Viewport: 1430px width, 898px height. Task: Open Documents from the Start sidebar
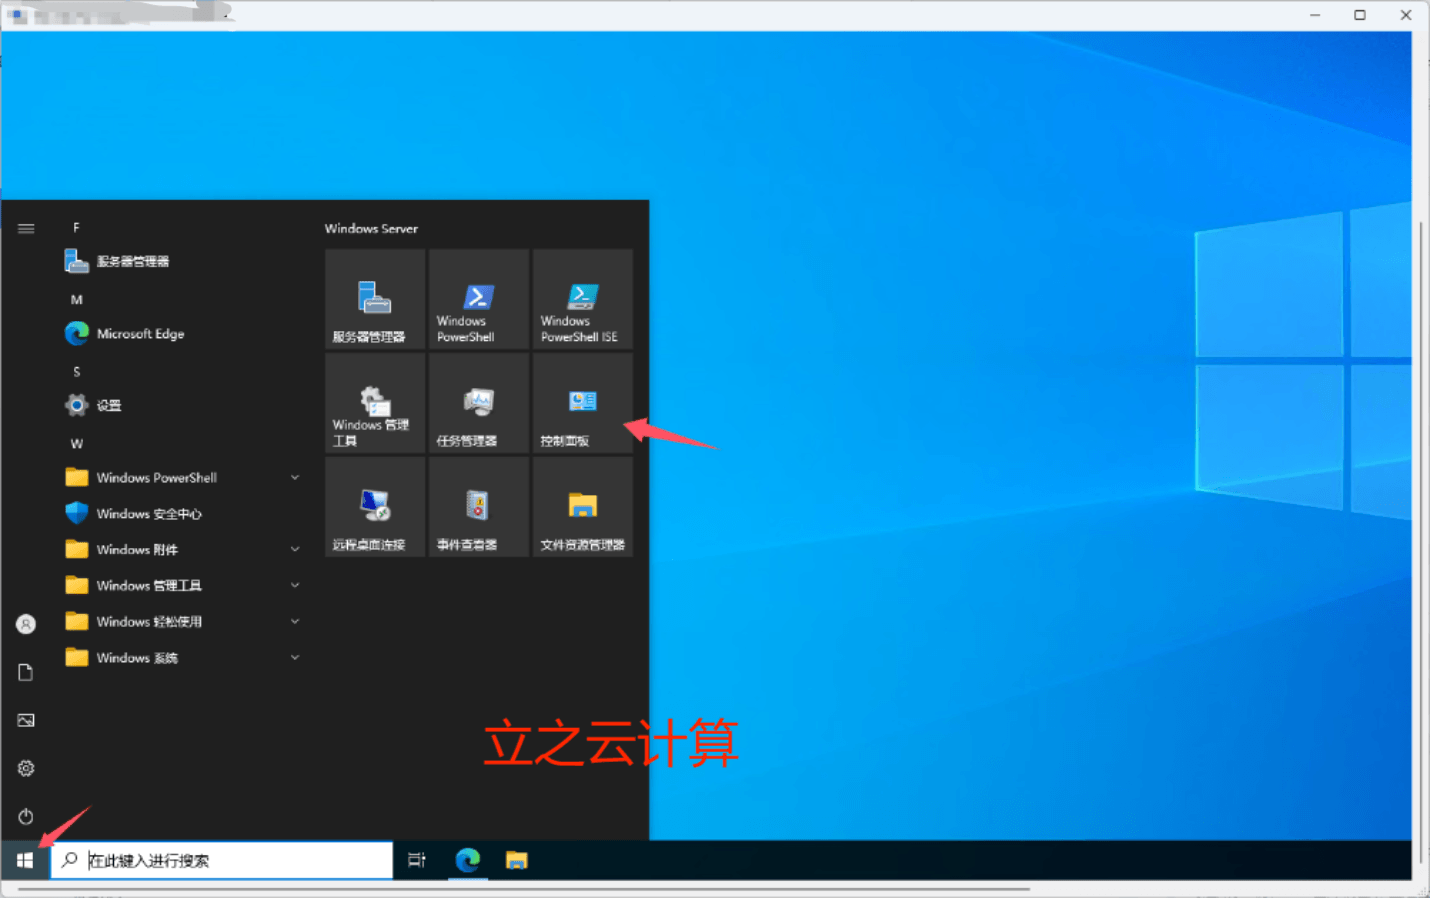coord(26,672)
